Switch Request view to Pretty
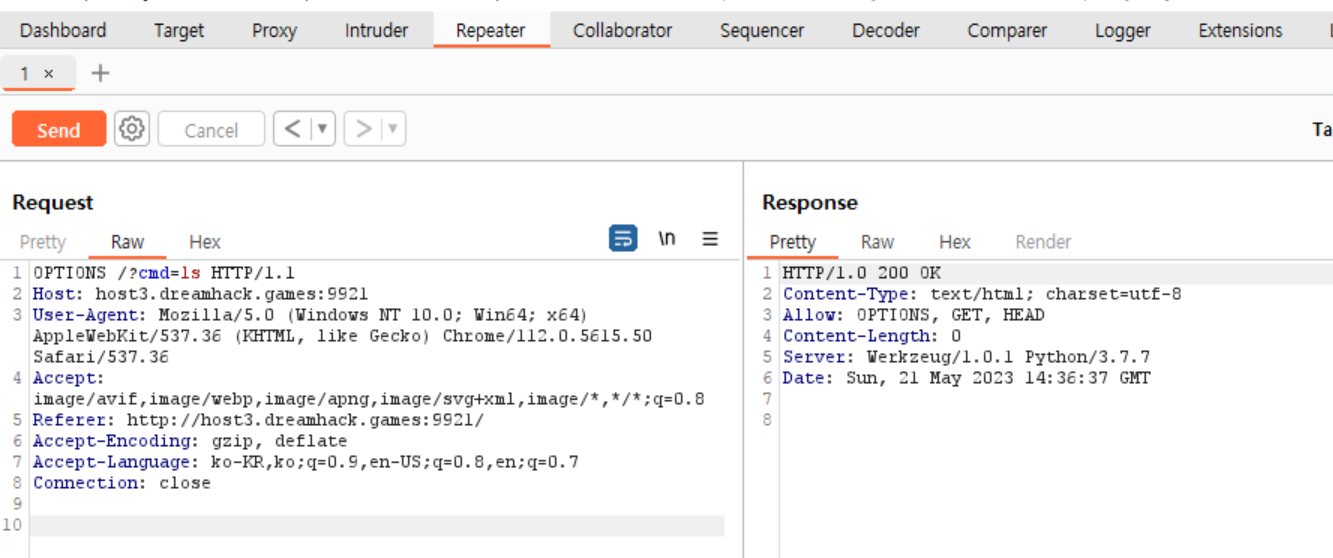 tap(42, 242)
